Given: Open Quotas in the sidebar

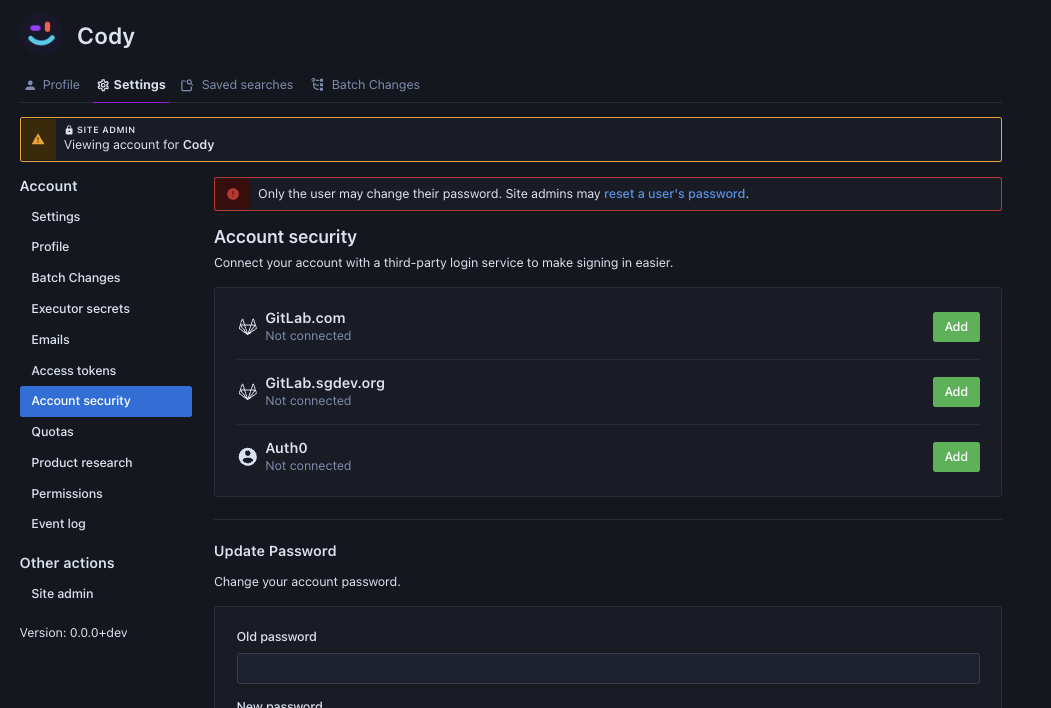Looking at the screenshot, I should (x=106, y=432).
